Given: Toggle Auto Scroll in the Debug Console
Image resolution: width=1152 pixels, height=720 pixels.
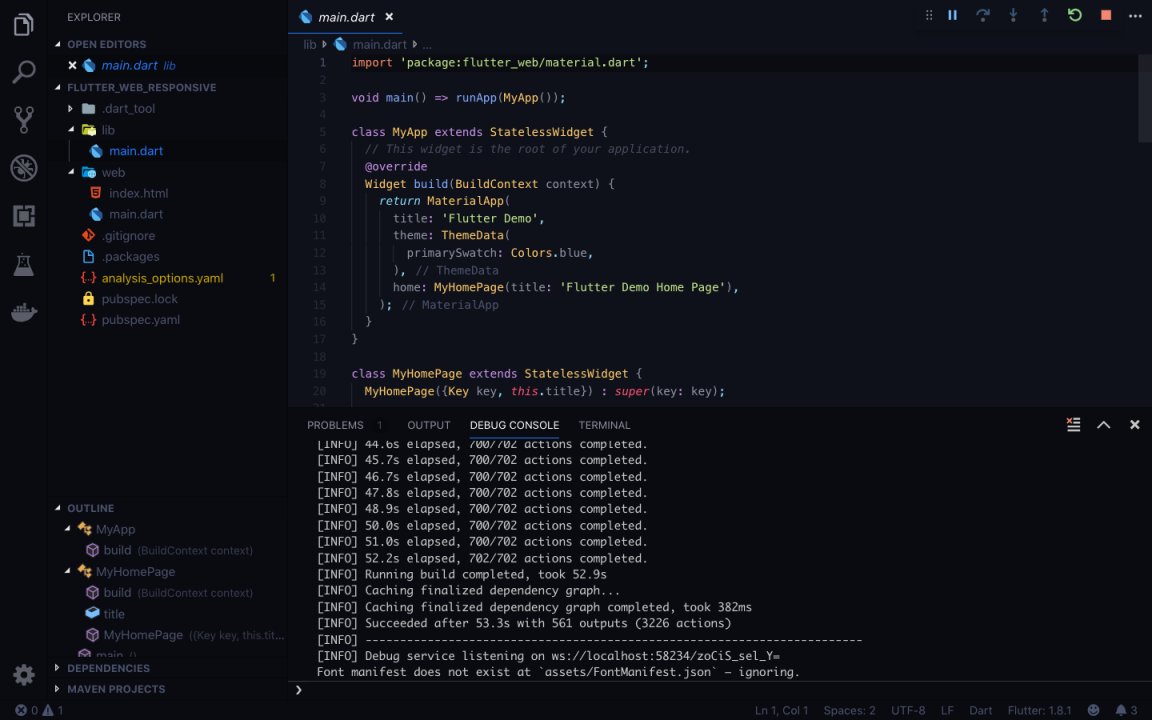Looking at the screenshot, I should [1073, 424].
